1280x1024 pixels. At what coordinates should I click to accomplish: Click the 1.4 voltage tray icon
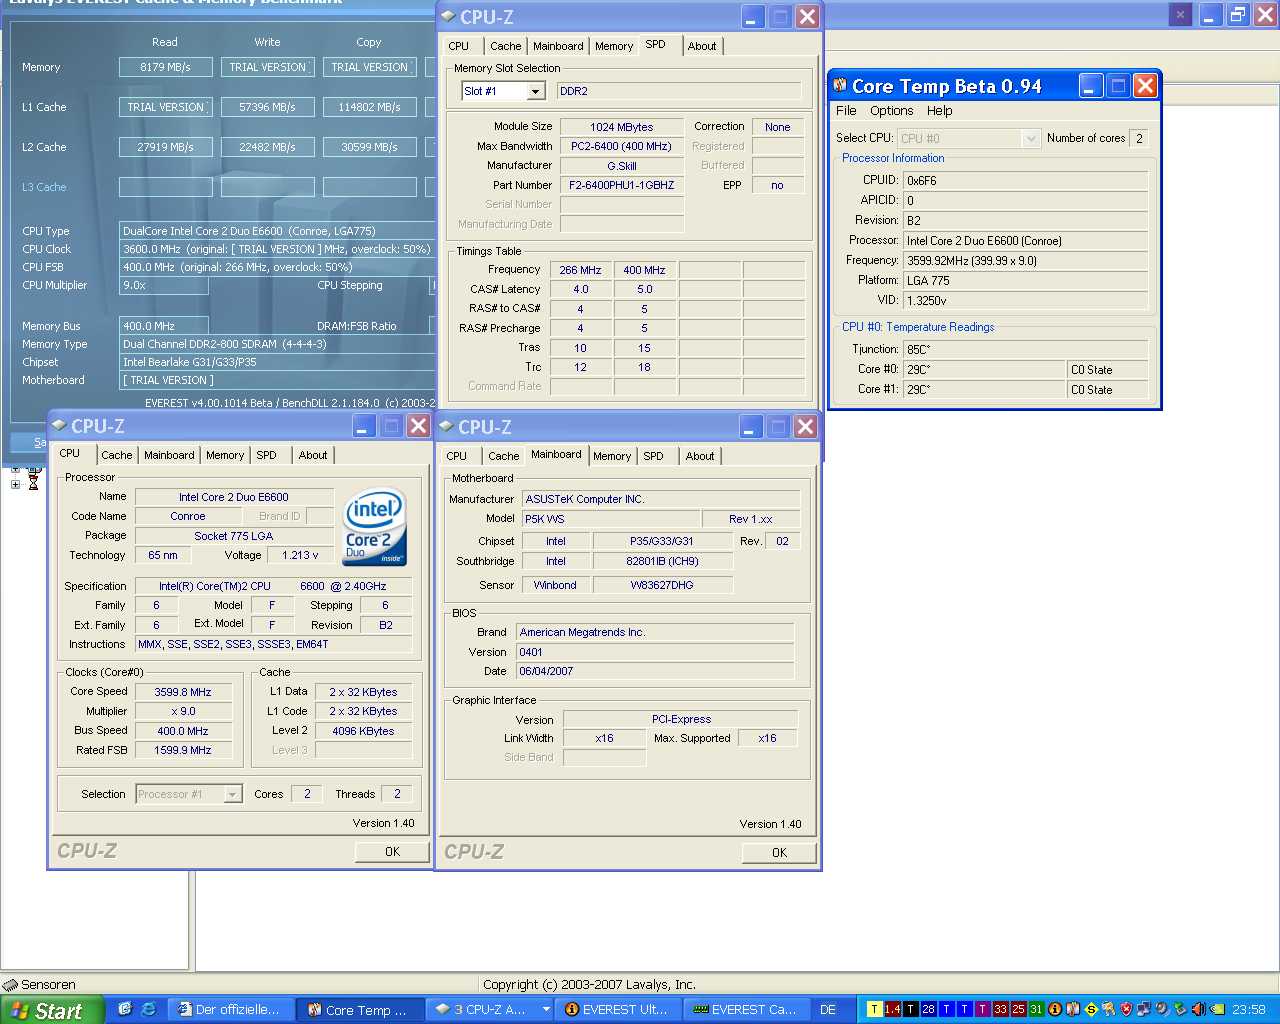(893, 1010)
